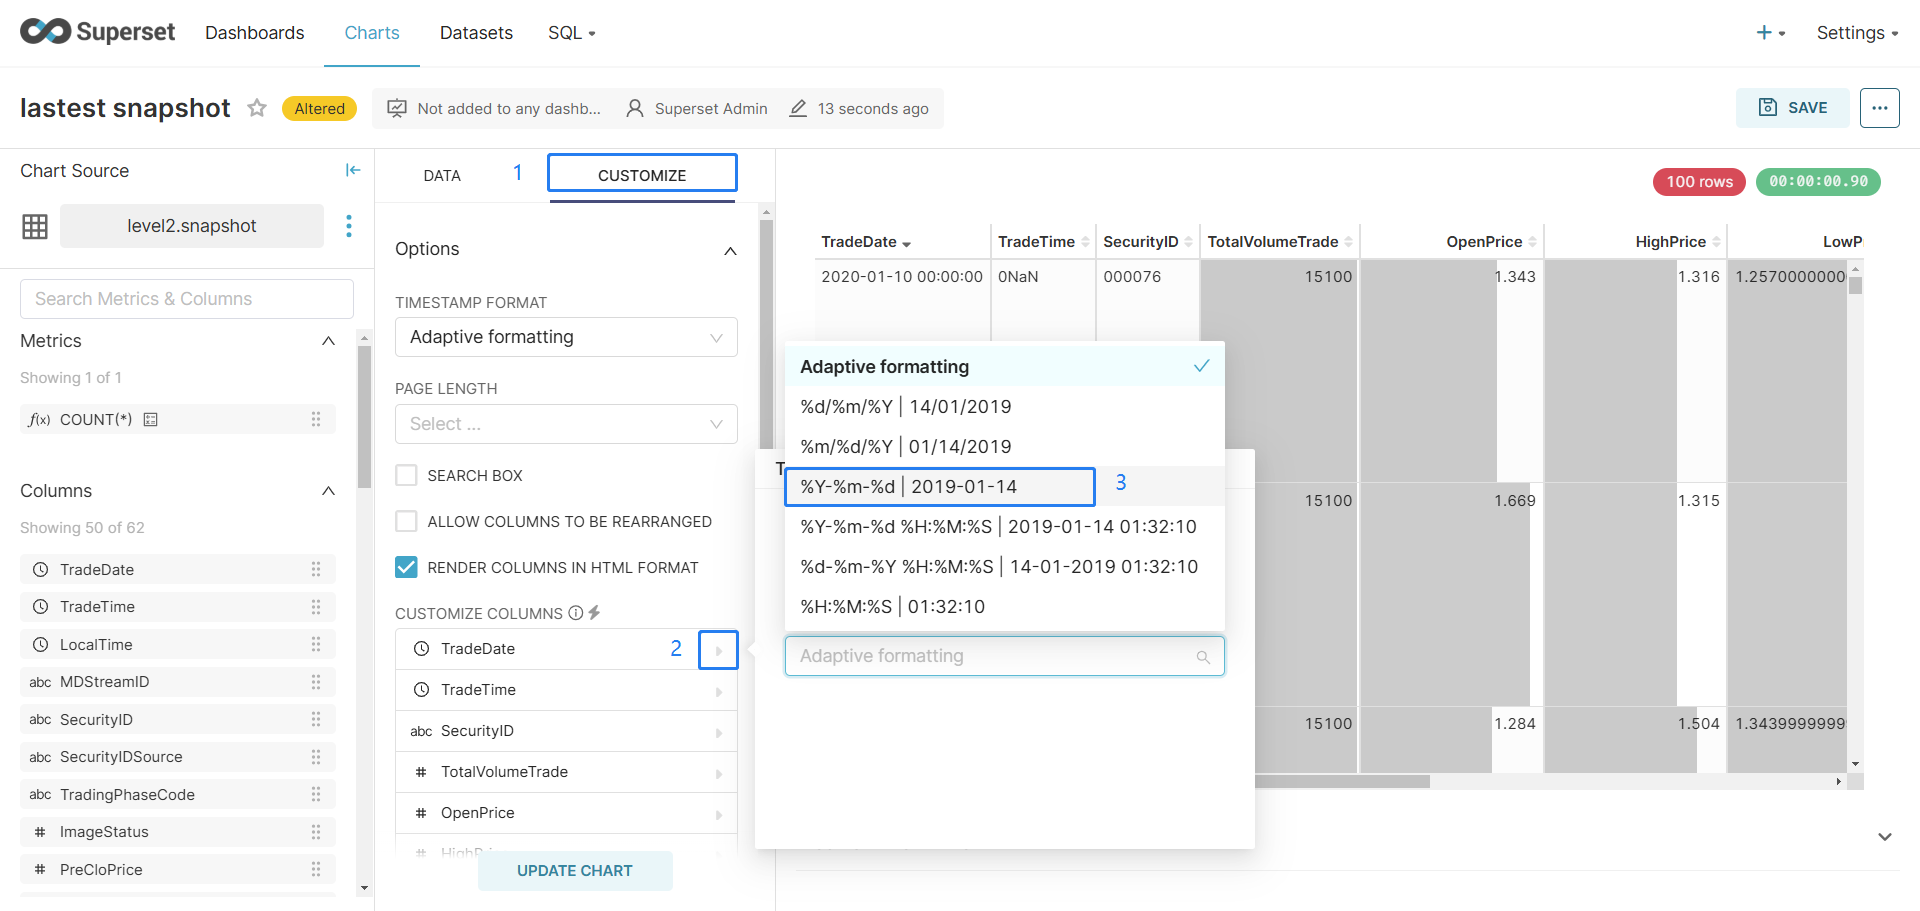Collapse the Options section

tap(730, 250)
